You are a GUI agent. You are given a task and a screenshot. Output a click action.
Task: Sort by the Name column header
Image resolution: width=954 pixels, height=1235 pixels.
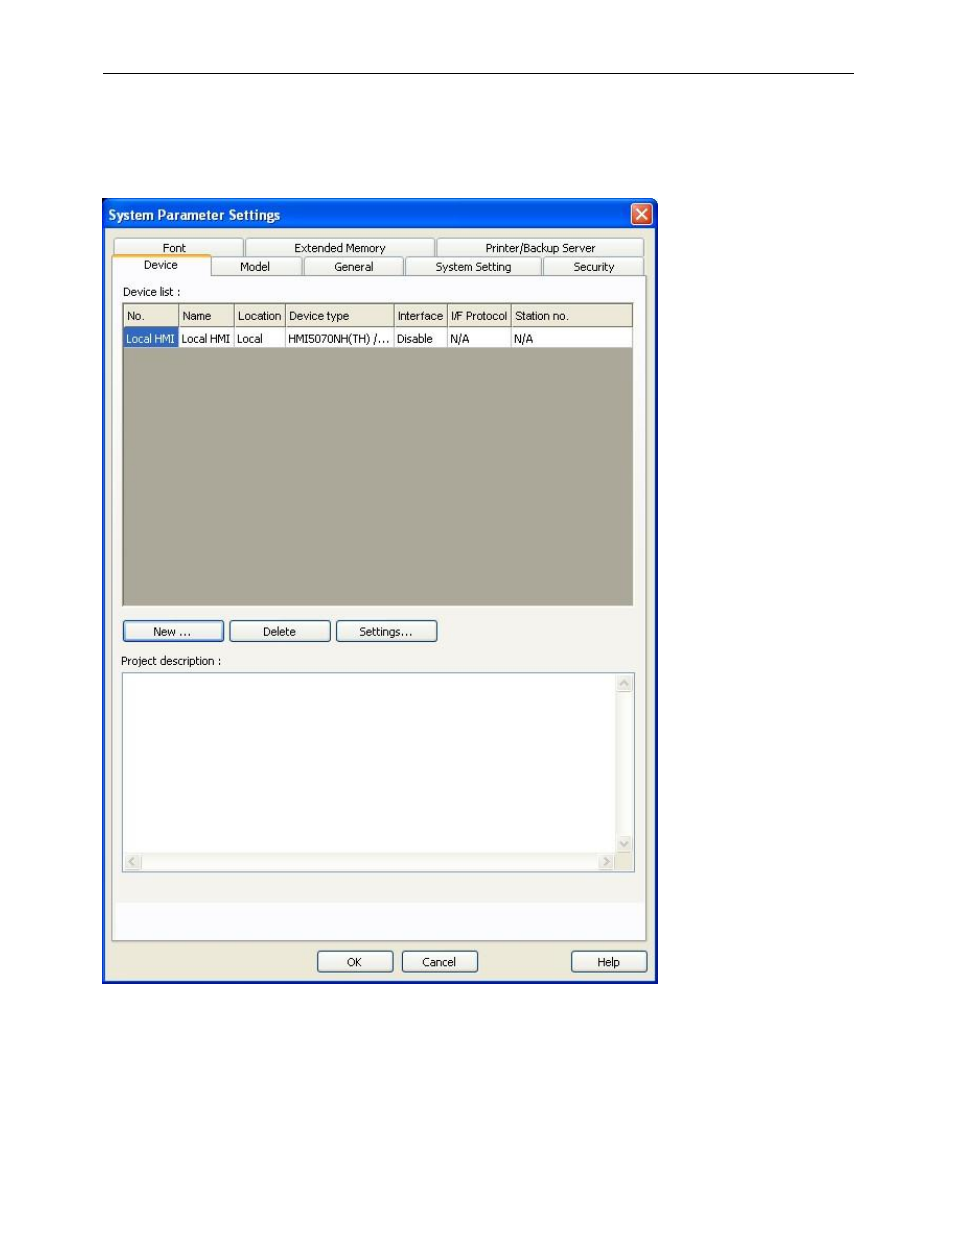[x=206, y=316]
